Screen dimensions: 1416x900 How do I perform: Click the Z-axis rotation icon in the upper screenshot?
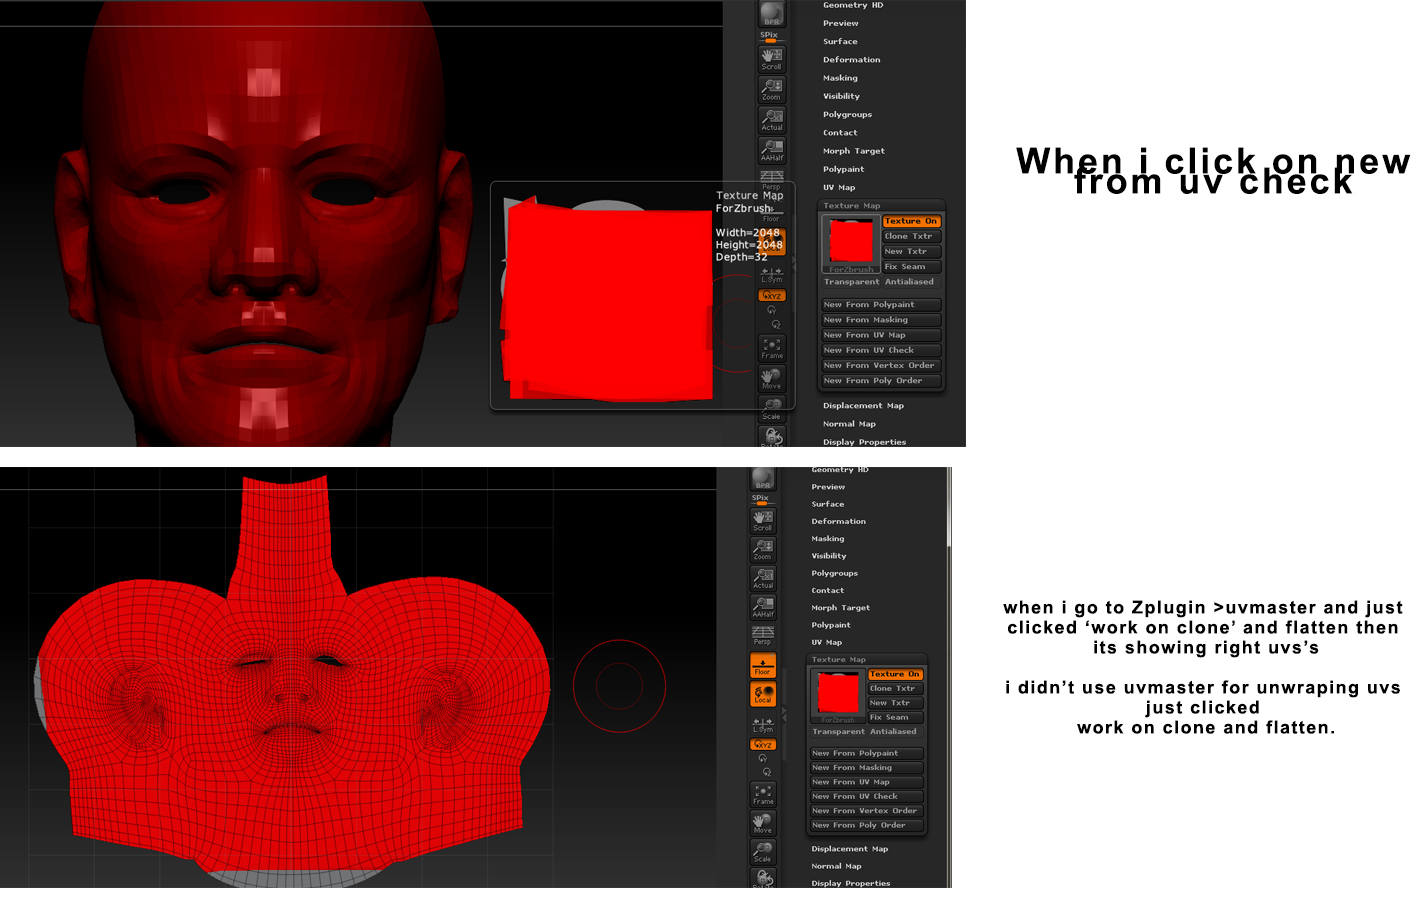point(776,324)
